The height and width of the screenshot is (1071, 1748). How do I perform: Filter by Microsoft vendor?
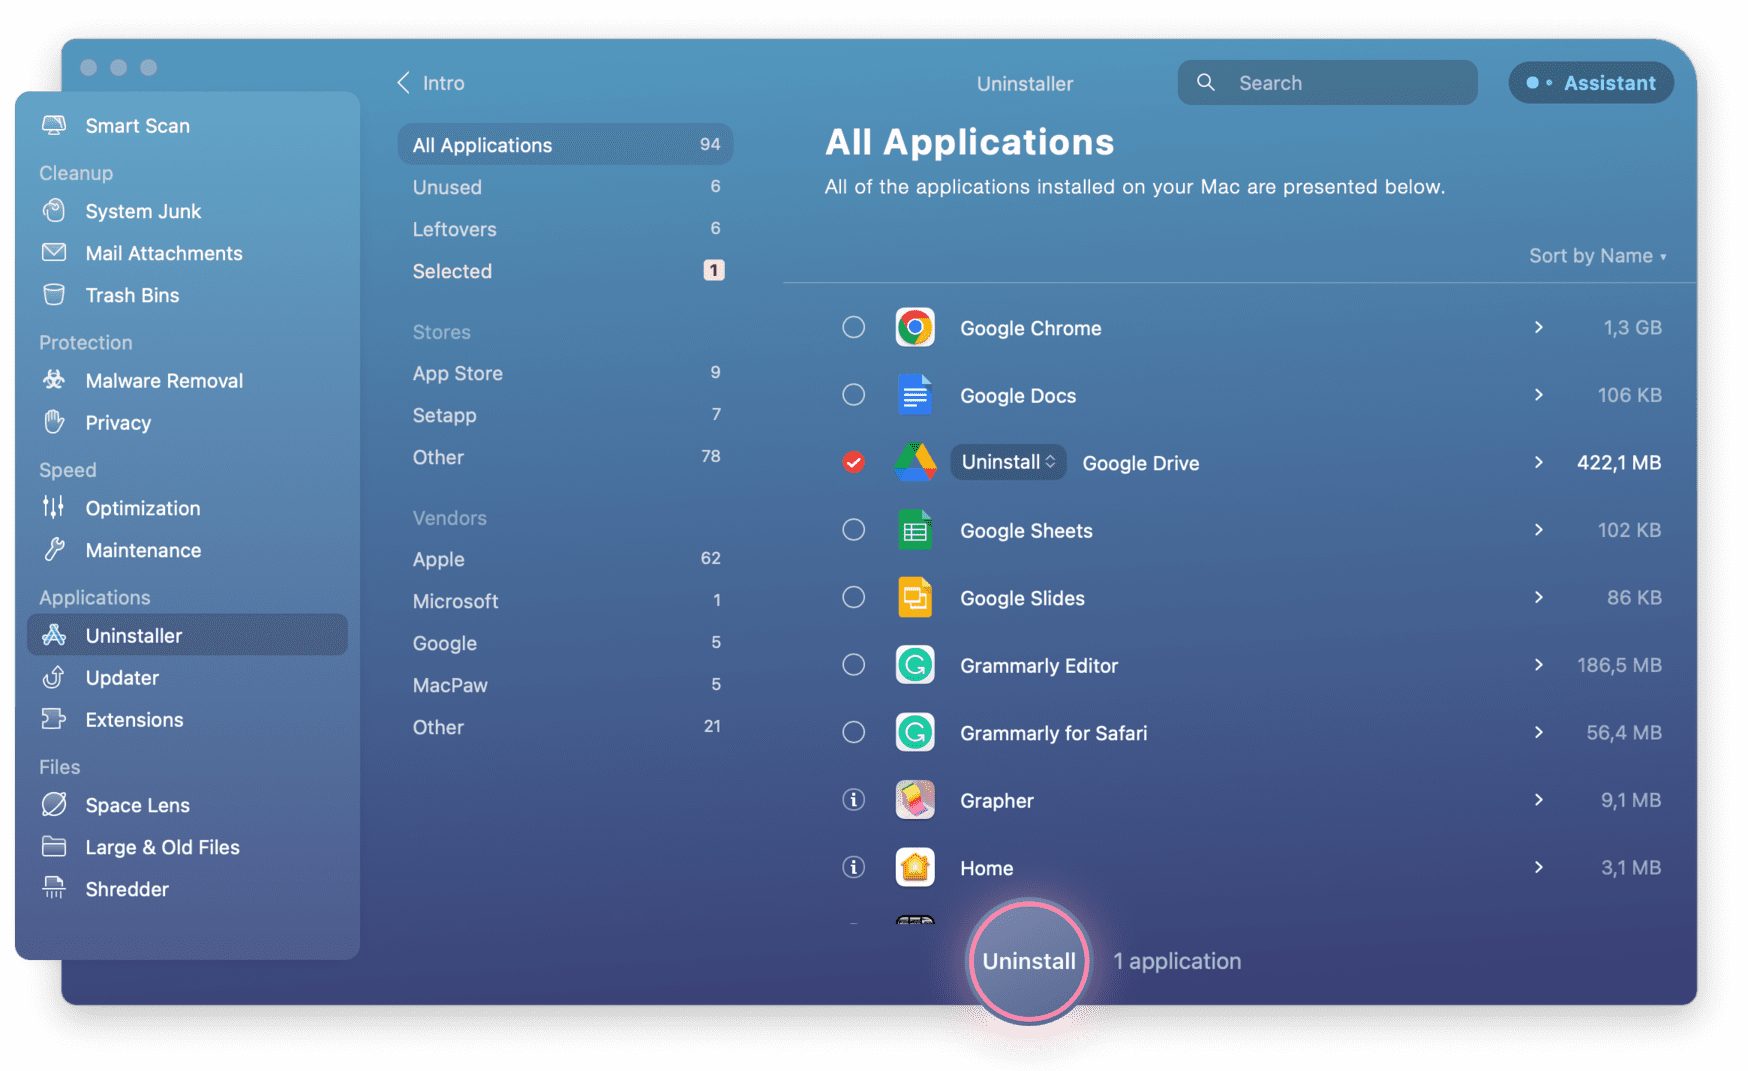(565, 601)
